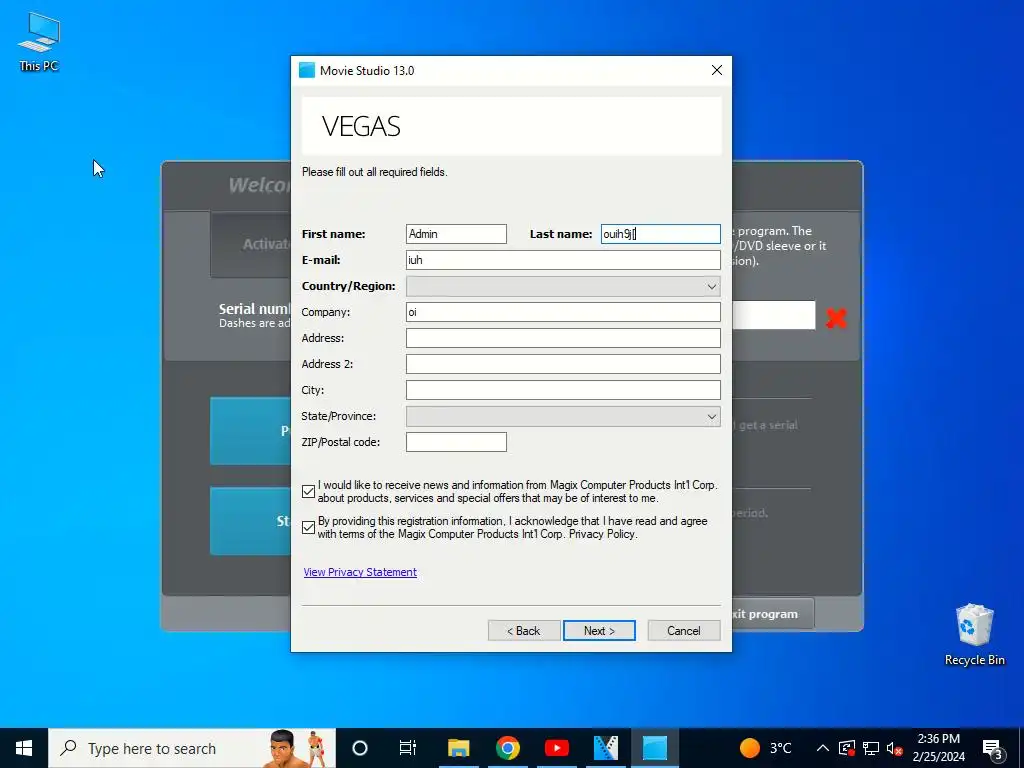Launch Google Chrome from the taskbar
This screenshot has width=1024, height=768.
pyautogui.click(x=507, y=748)
